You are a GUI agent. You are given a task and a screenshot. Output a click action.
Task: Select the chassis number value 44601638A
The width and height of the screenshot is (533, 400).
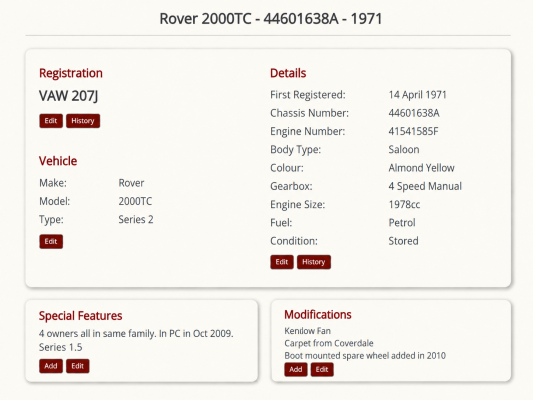pyautogui.click(x=414, y=113)
